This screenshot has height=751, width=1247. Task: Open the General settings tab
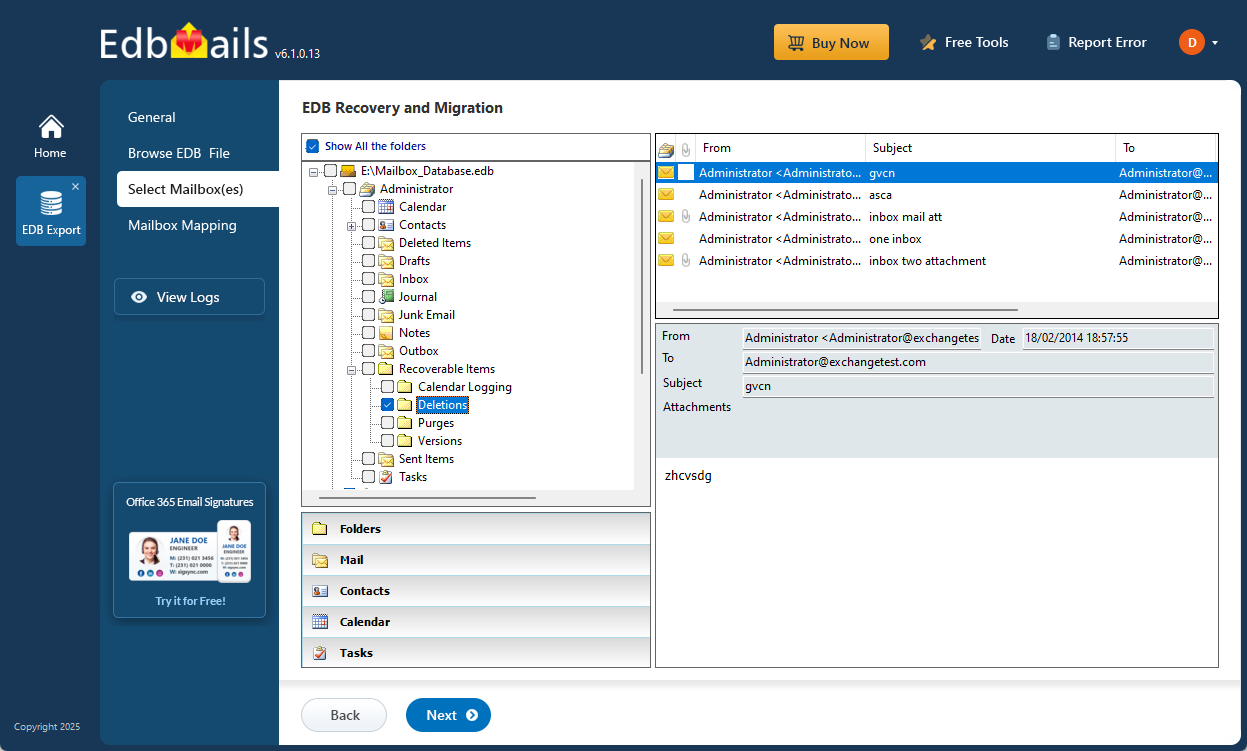click(x=152, y=117)
